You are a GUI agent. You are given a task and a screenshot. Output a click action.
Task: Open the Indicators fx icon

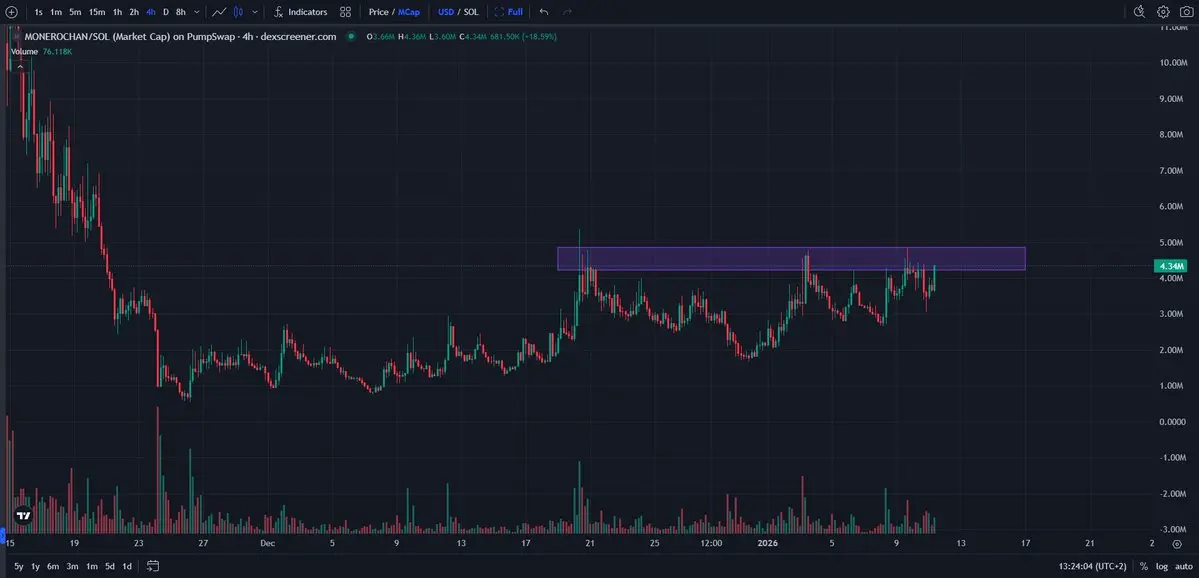279,12
